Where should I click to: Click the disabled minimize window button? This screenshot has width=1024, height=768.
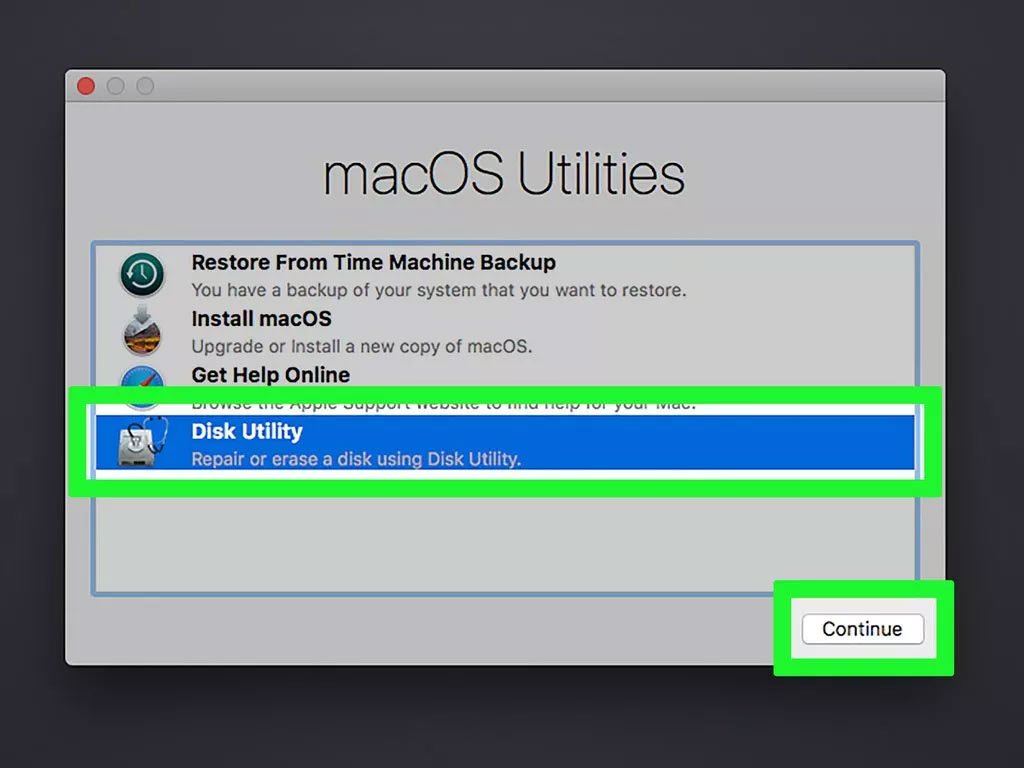point(116,86)
